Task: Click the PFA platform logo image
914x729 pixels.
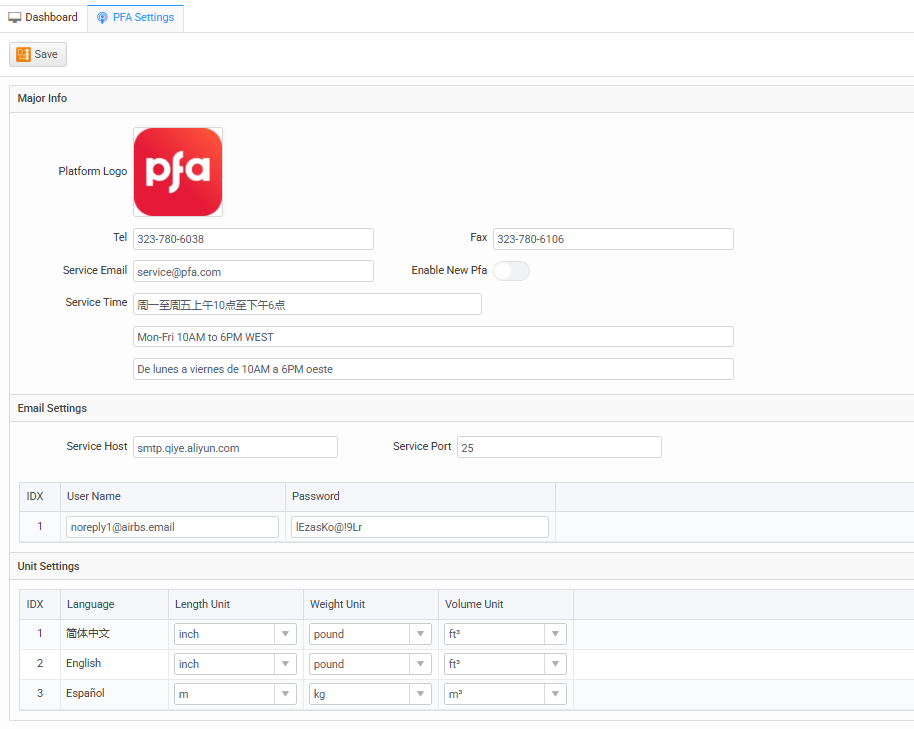Action: pos(178,172)
